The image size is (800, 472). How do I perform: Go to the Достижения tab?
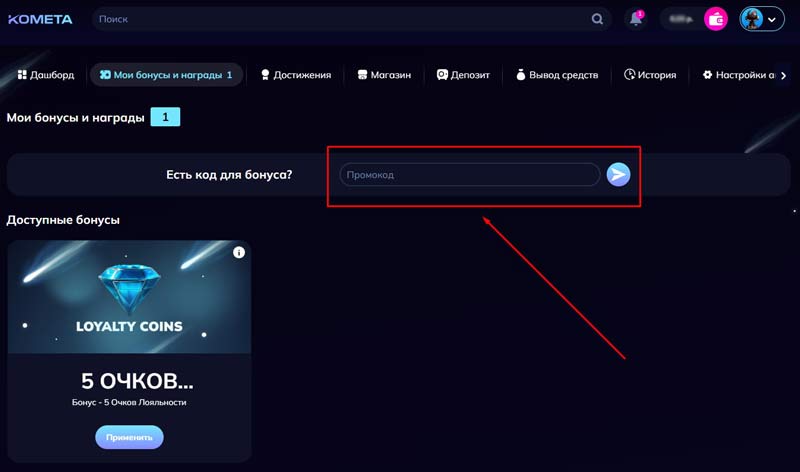[x=295, y=75]
